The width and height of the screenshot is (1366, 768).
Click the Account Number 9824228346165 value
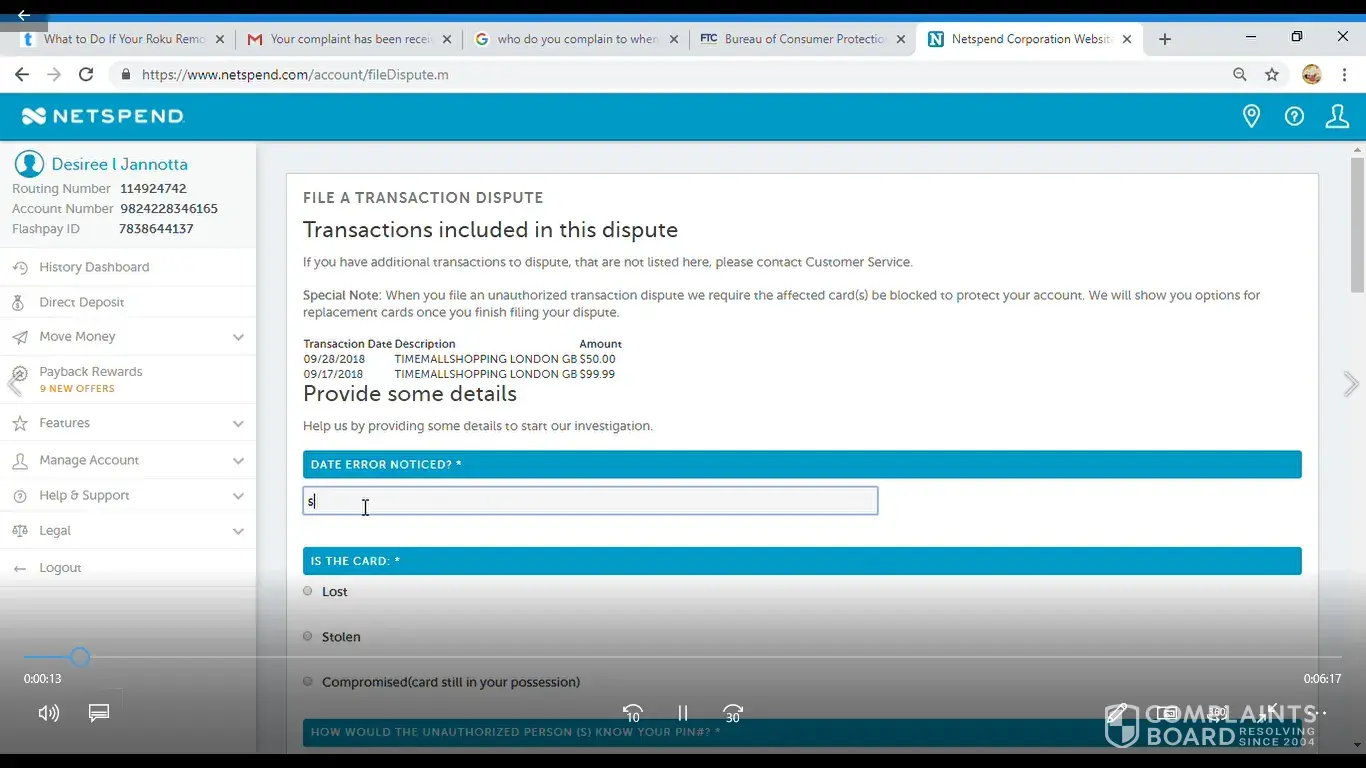point(169,209)
